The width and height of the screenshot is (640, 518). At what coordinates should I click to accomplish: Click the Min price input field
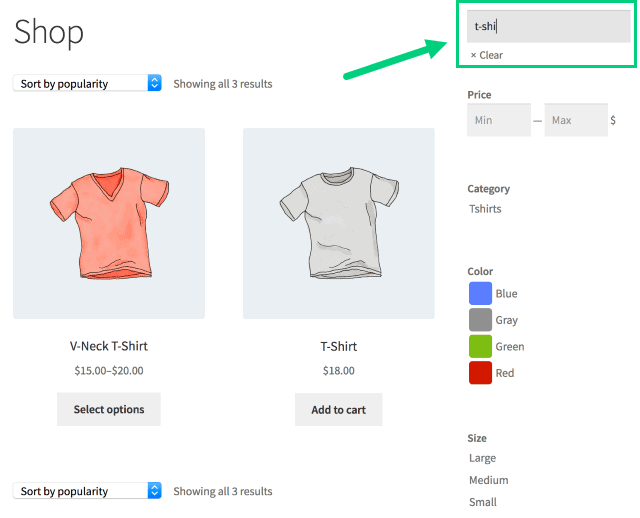499,120
